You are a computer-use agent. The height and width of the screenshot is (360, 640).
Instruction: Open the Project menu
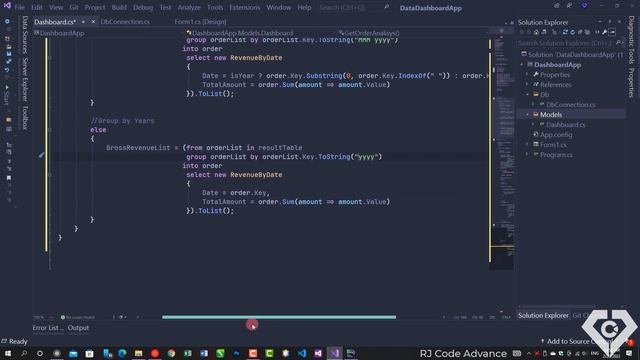point(95,7)
